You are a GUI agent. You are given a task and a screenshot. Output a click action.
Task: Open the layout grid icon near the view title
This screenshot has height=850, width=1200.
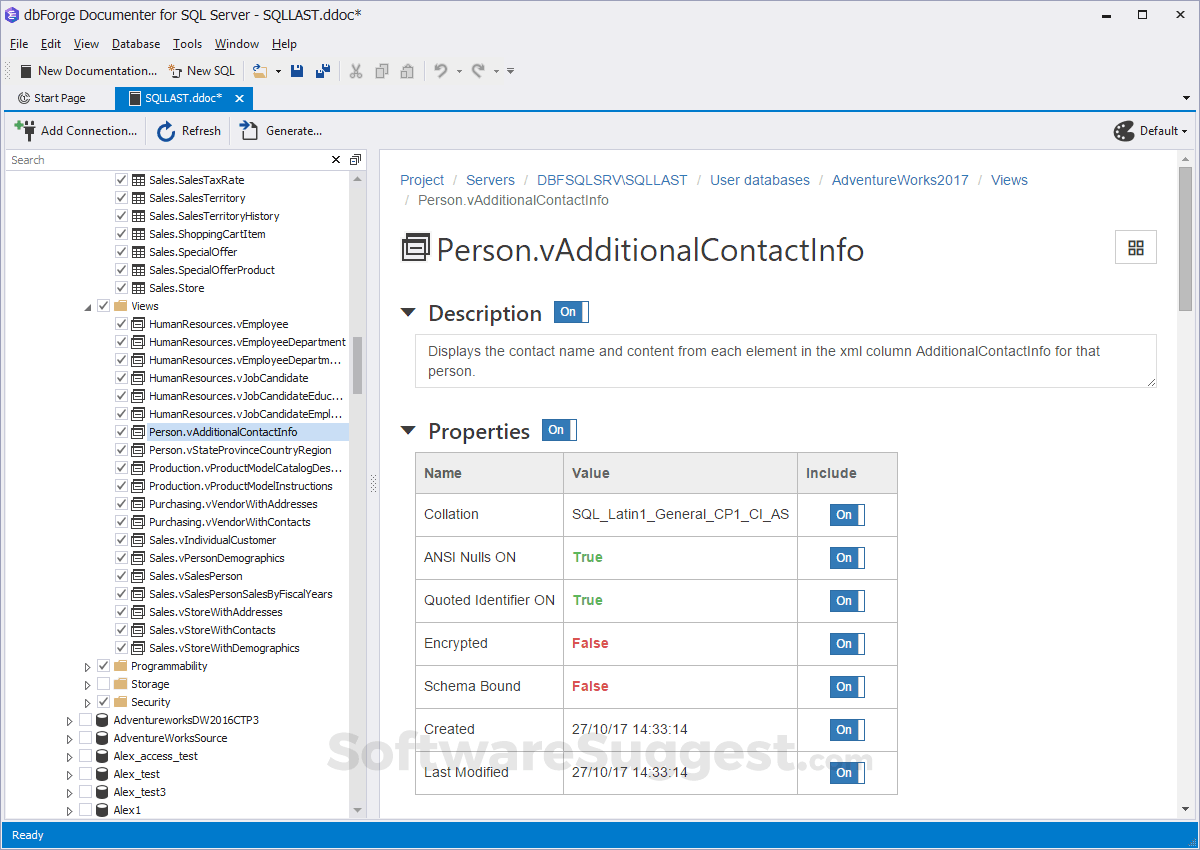[1135, 247]
